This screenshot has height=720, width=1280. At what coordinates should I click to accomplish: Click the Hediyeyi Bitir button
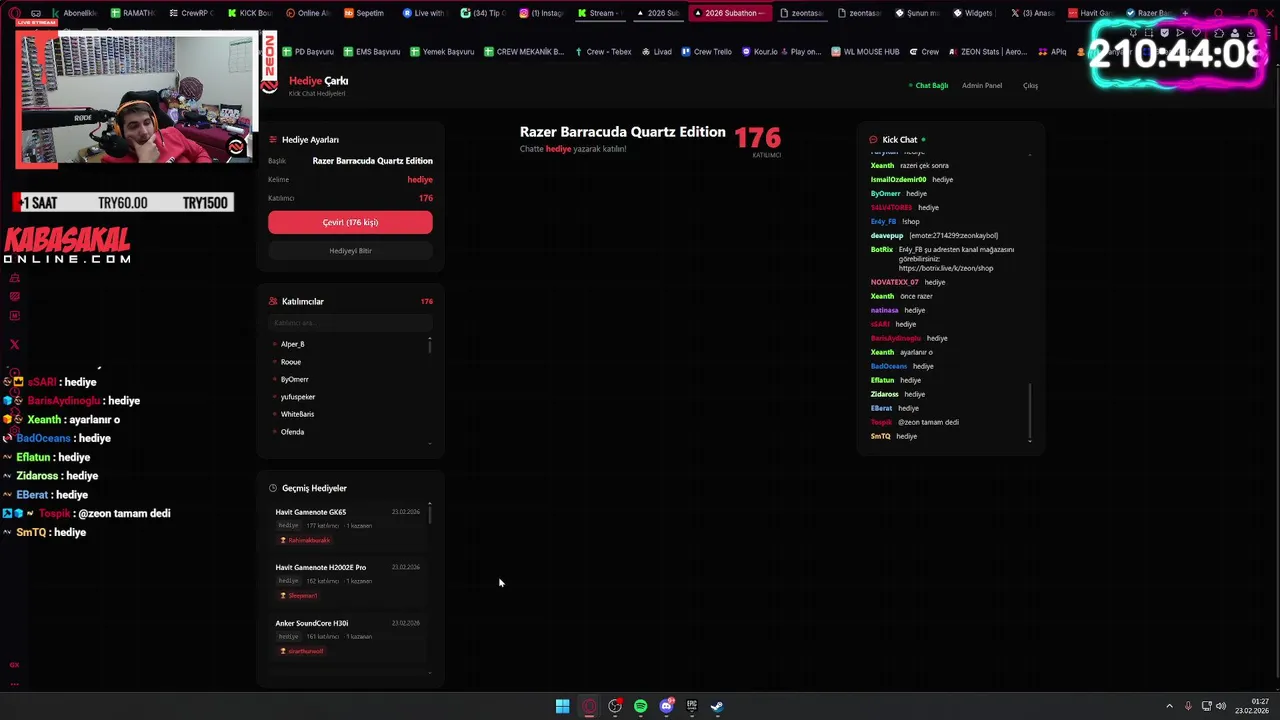click(x=350, y=251)
